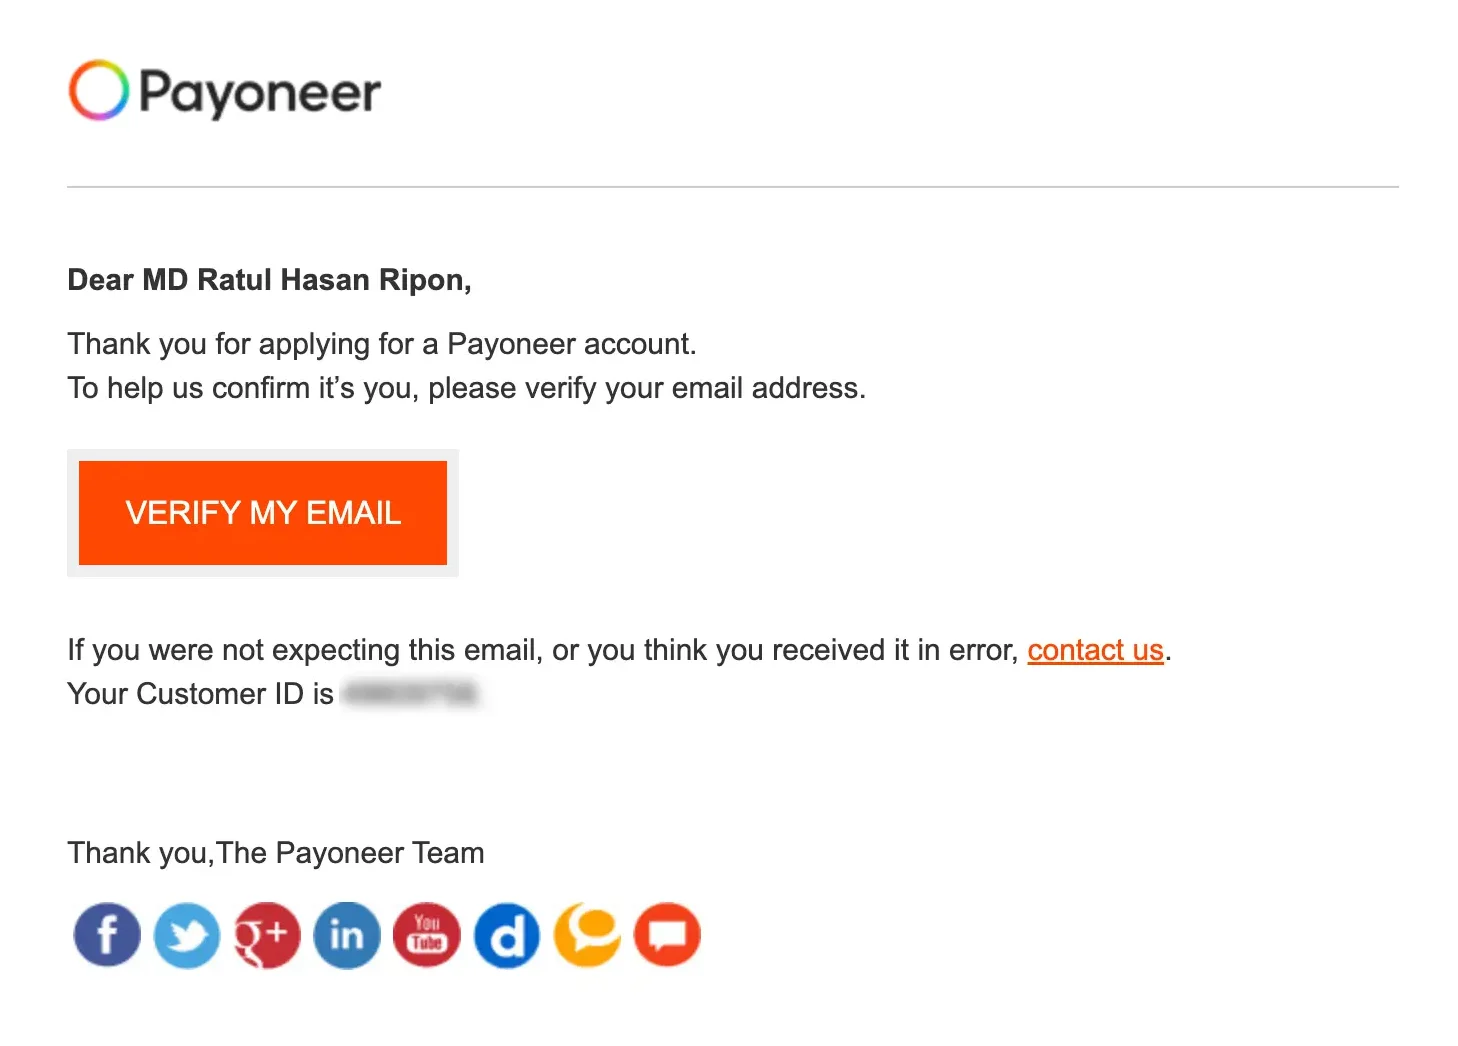Click the Payoneer wordmark text

[x=261, y=91]
